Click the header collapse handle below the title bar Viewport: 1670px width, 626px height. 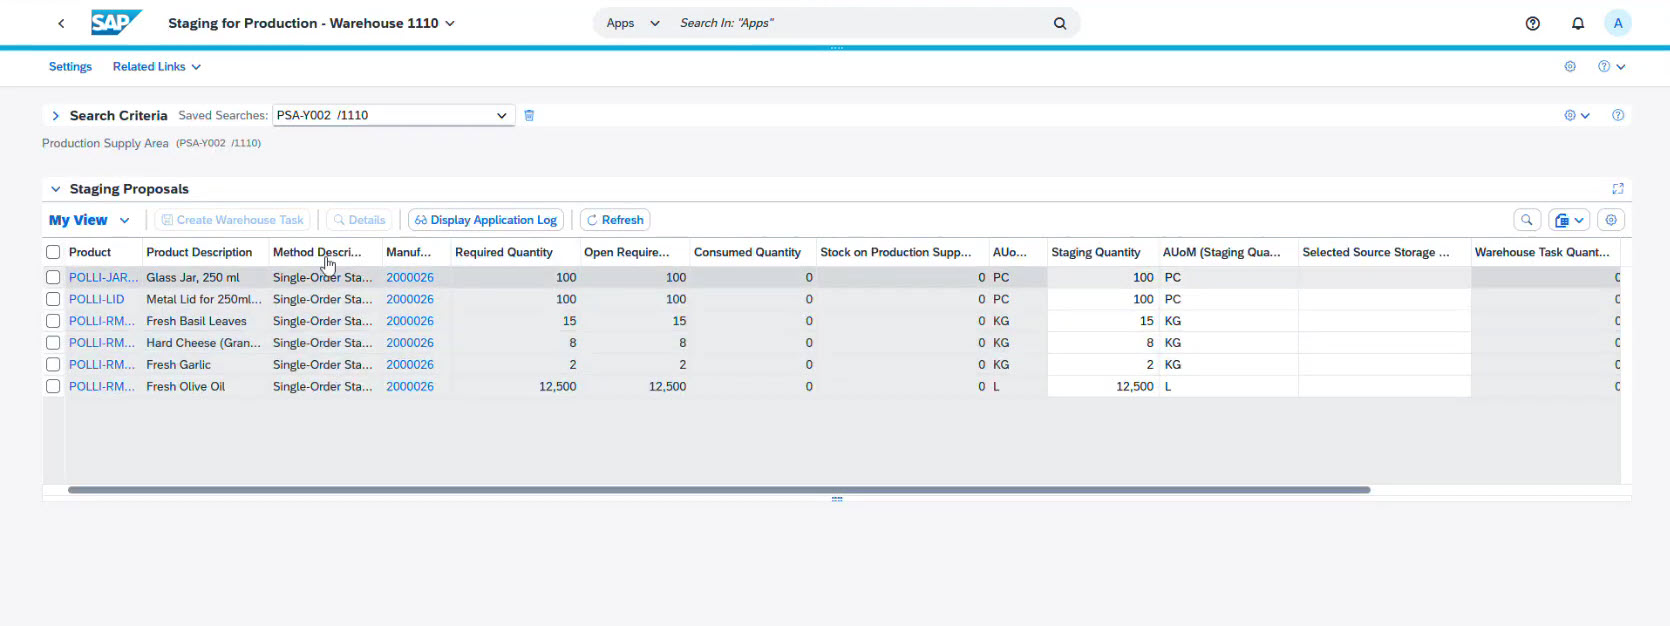coord(836,48)
